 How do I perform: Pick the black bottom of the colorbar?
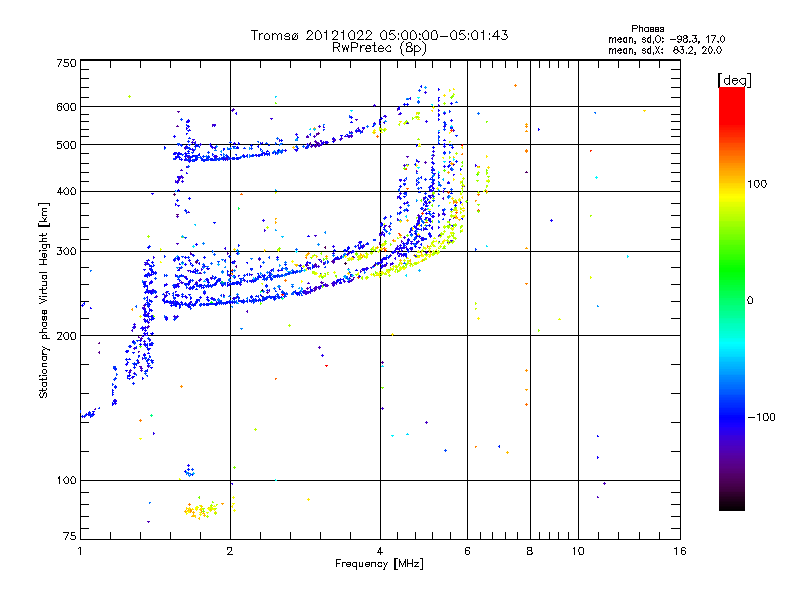(x=732, y=503)
